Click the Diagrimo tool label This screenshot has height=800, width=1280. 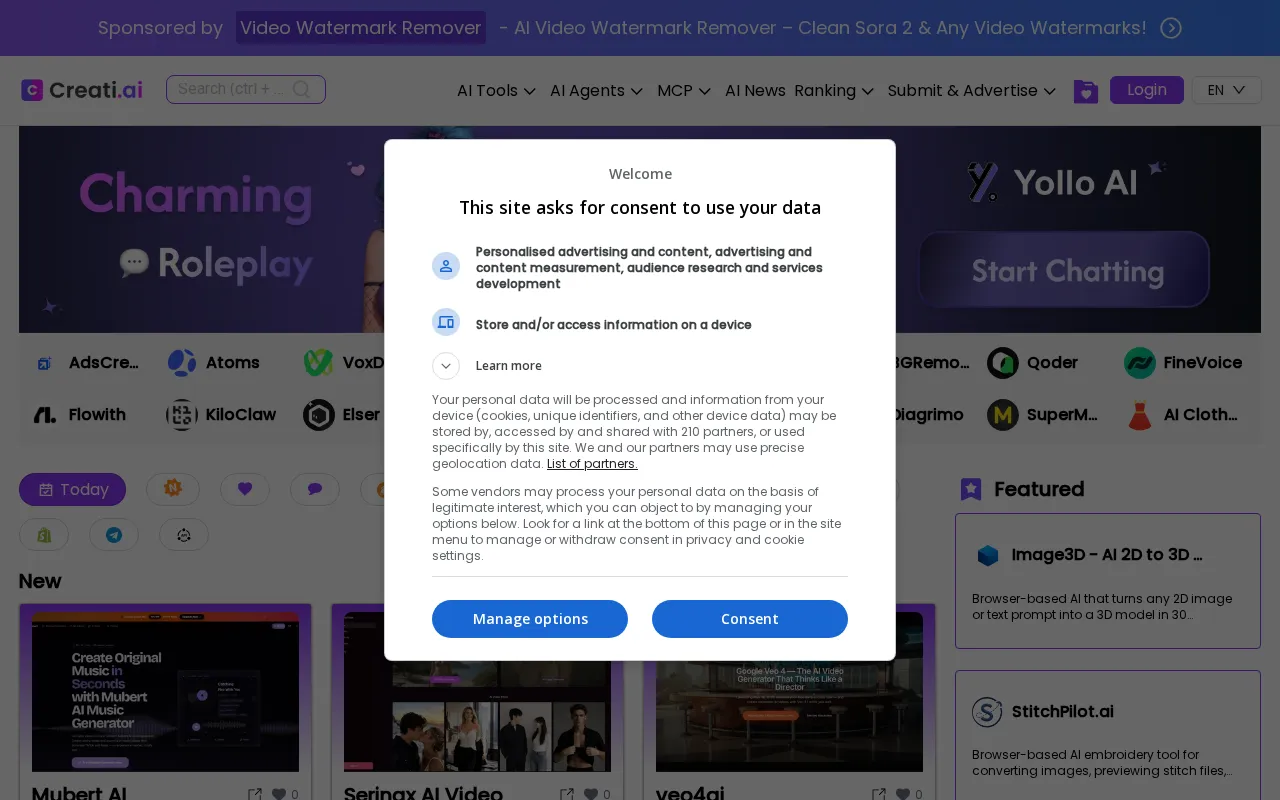pos(929,415)
